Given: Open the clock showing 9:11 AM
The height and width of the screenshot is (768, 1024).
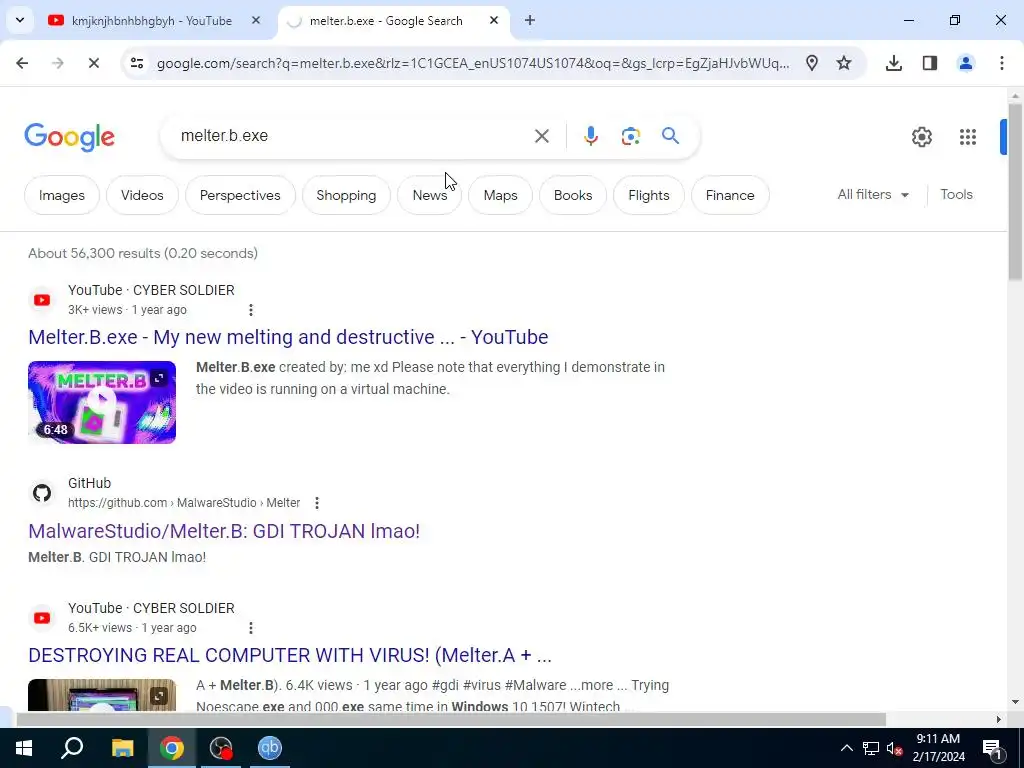Looking at the screenshot, I should point(938,748).
